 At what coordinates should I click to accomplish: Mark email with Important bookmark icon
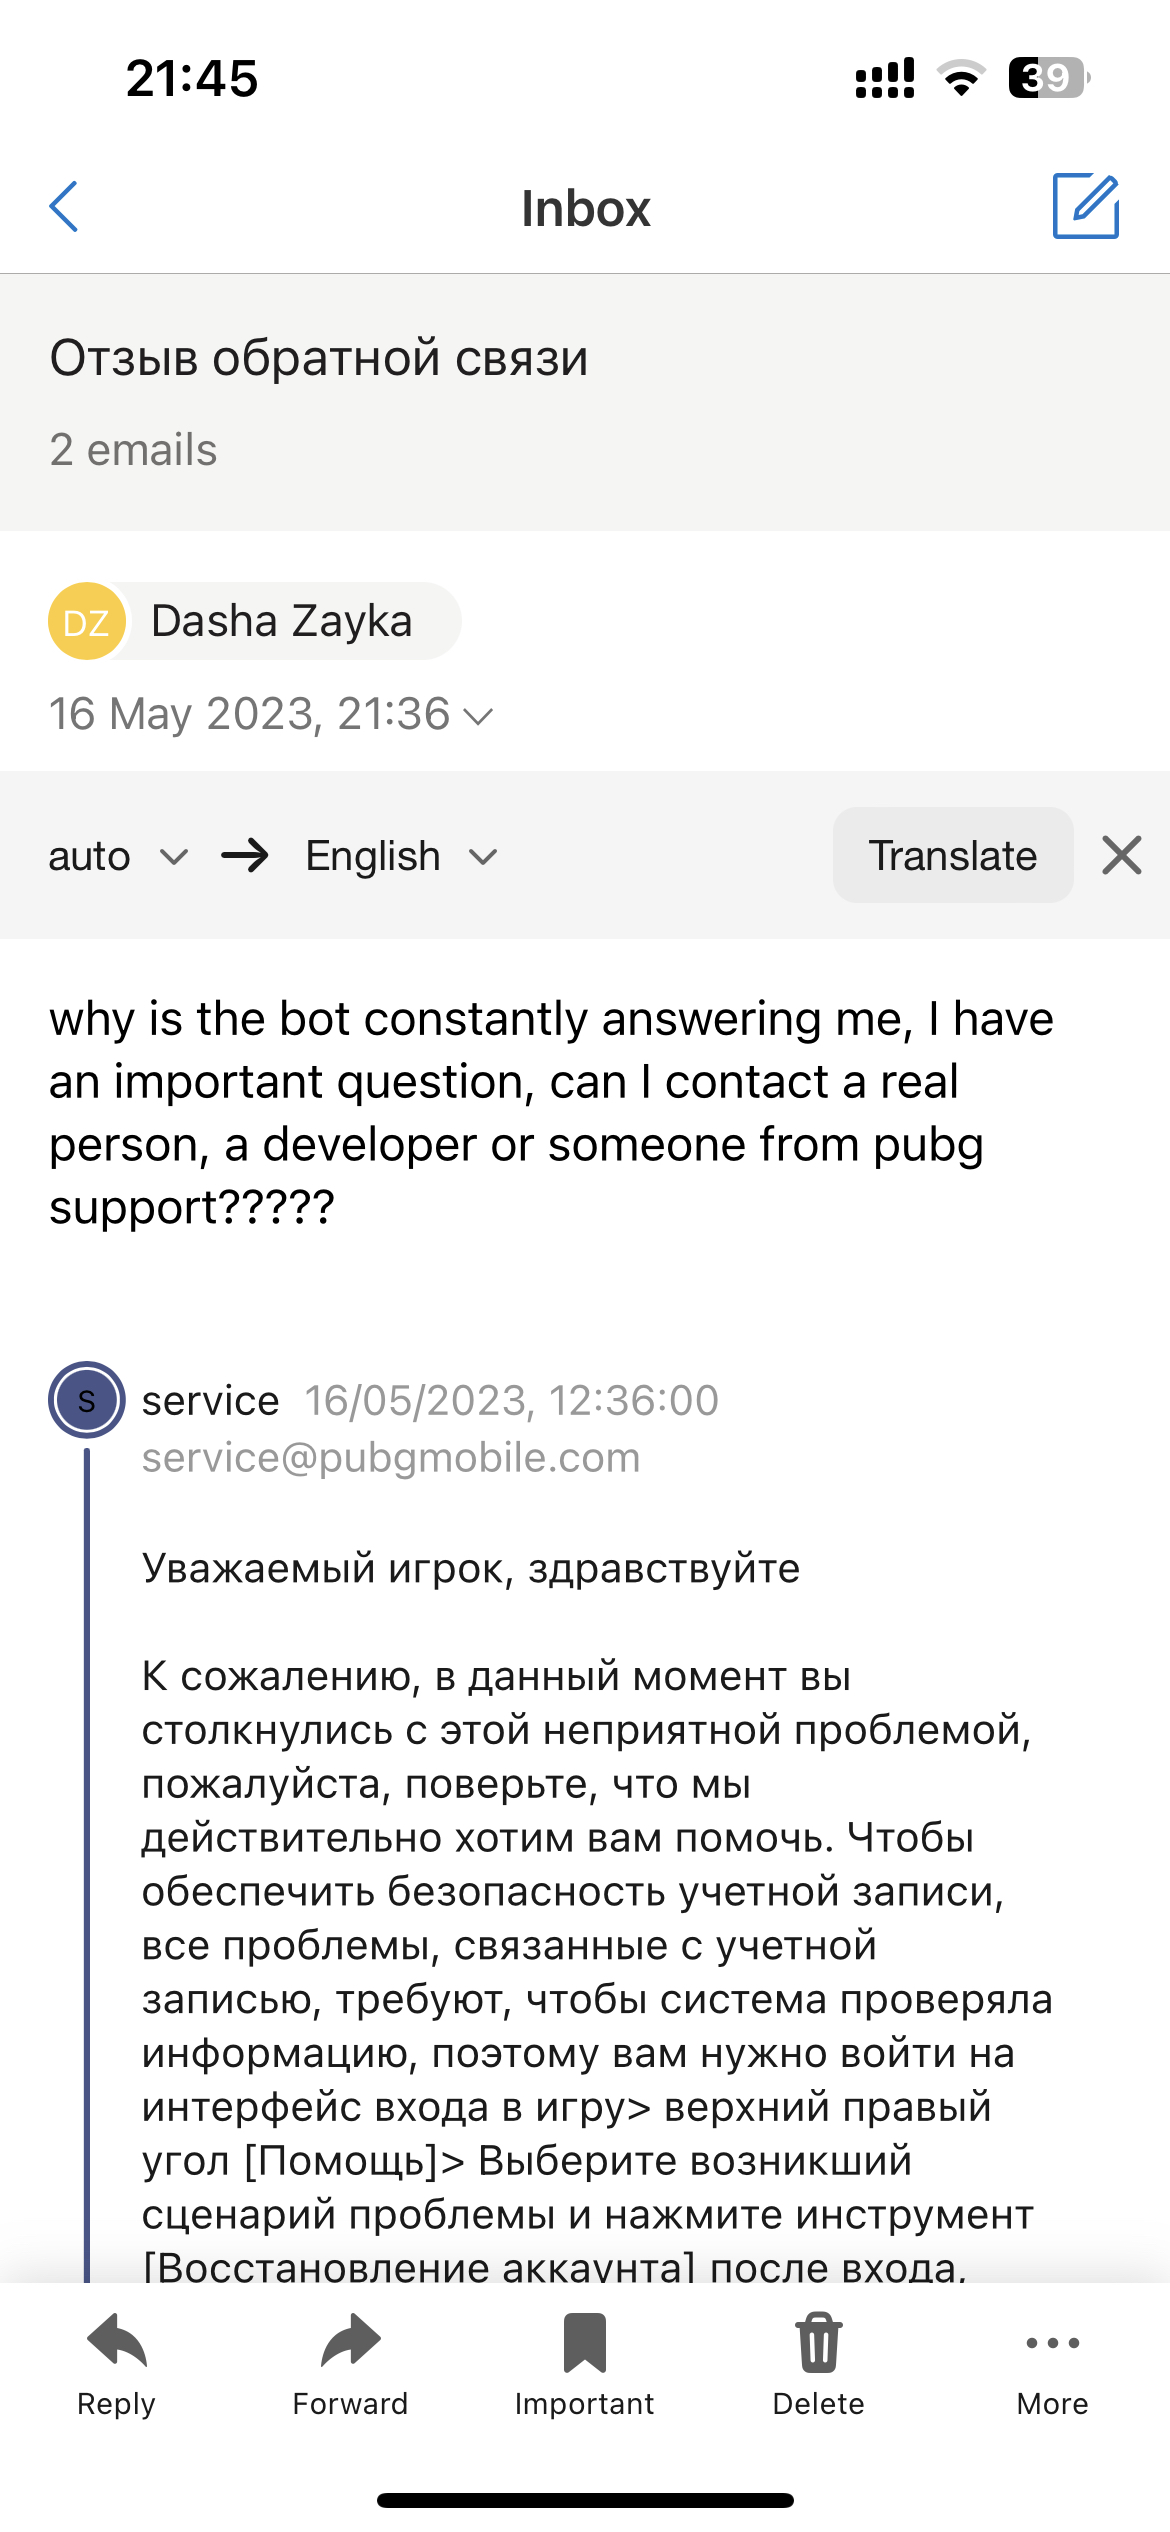(x=584, y=2344)
